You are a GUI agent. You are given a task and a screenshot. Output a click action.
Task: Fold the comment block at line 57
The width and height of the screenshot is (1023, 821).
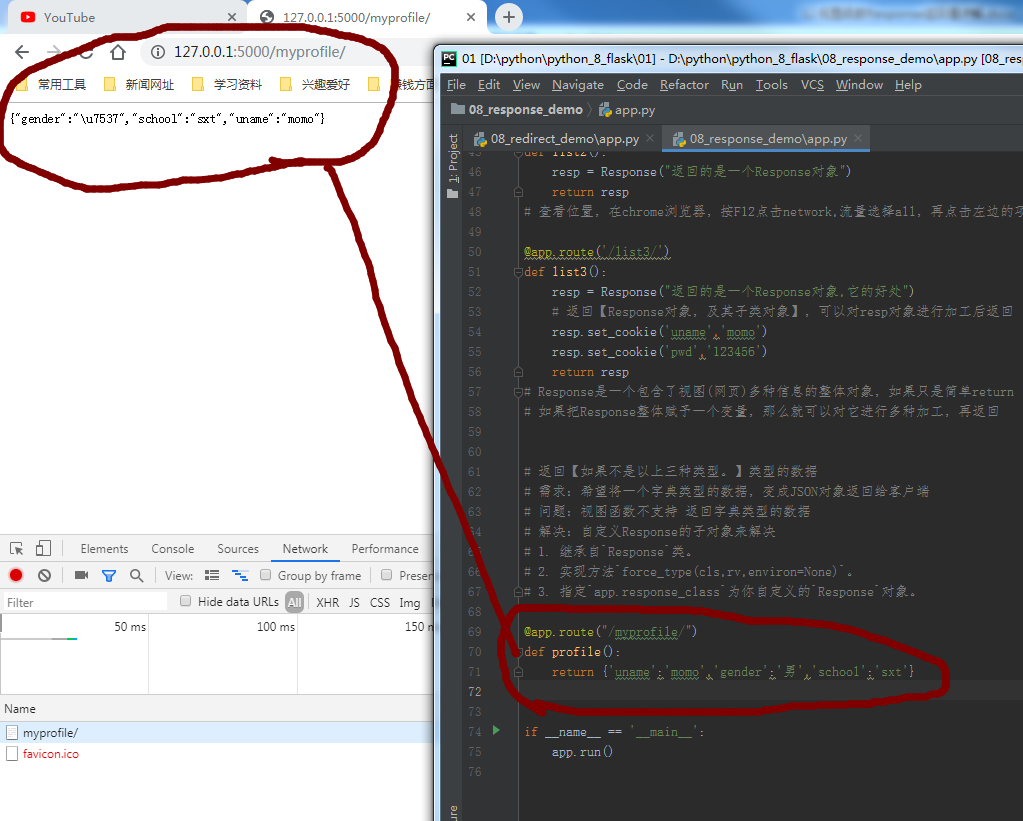click(x=518, y=392)
